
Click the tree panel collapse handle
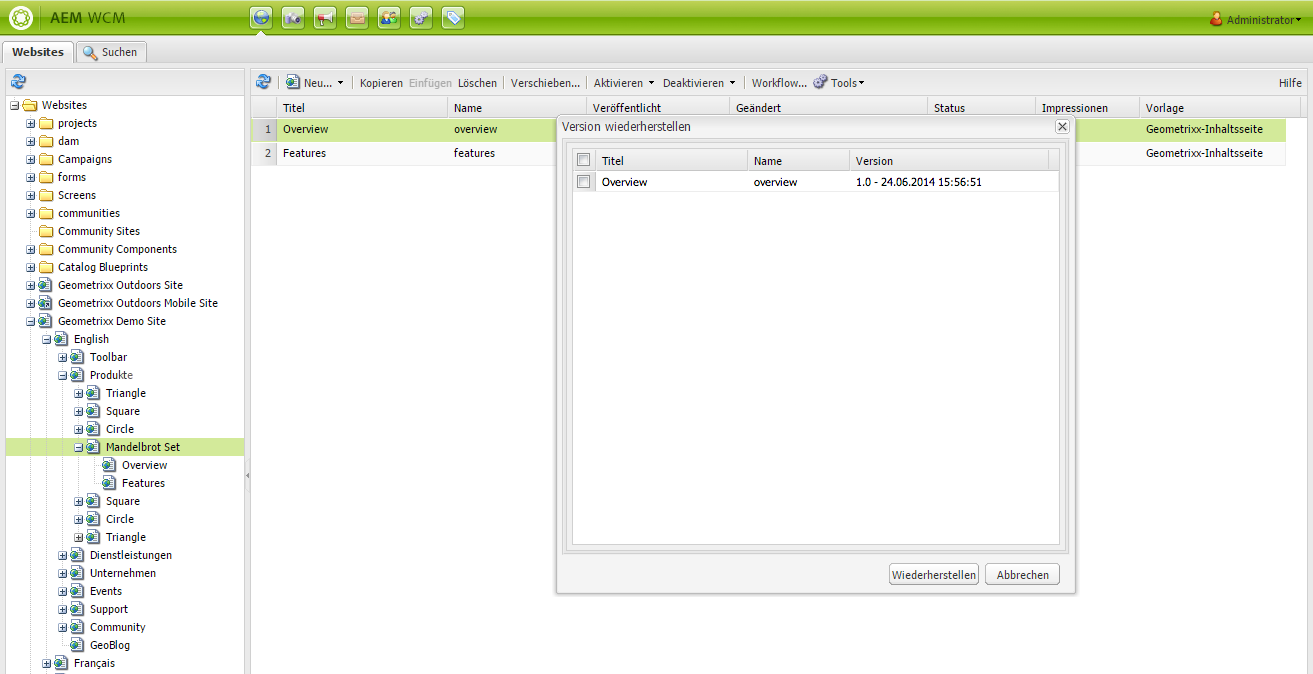[x=247, y=476]
